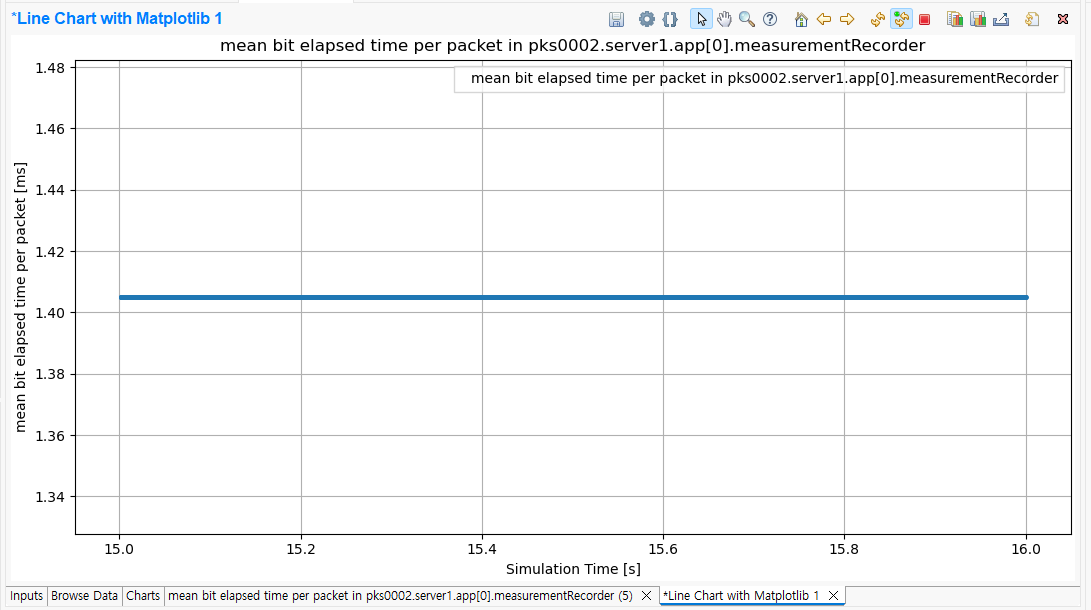Open chart configuration gear settings
This screenshot has height=610, width=1091.
coord(647,19)
